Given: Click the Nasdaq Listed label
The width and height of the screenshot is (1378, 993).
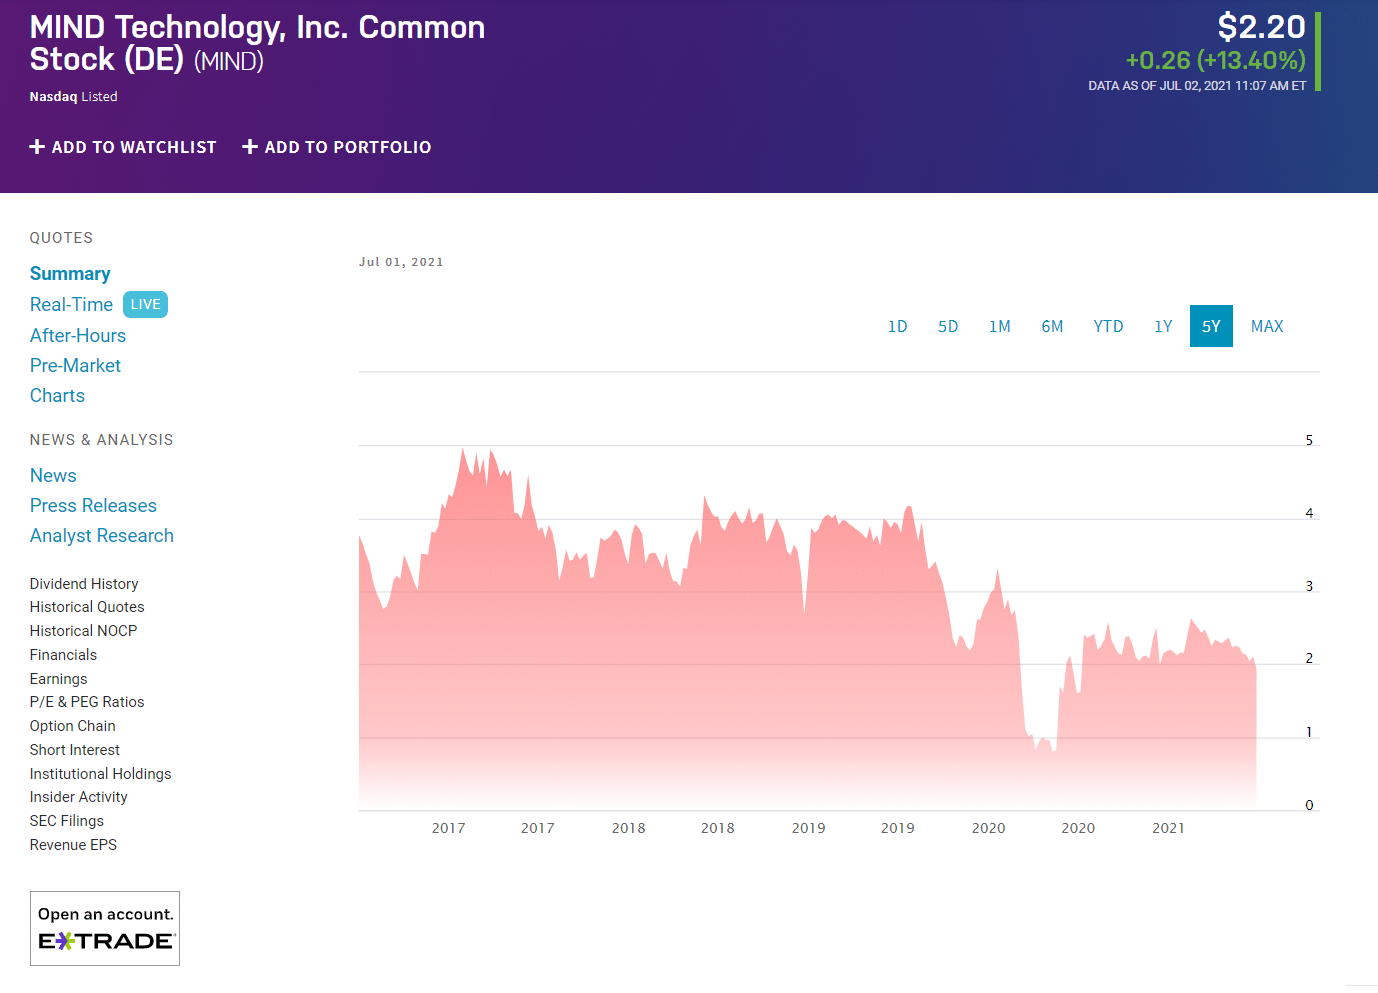Looking at the screenshot, I should [x=73, y=97].
